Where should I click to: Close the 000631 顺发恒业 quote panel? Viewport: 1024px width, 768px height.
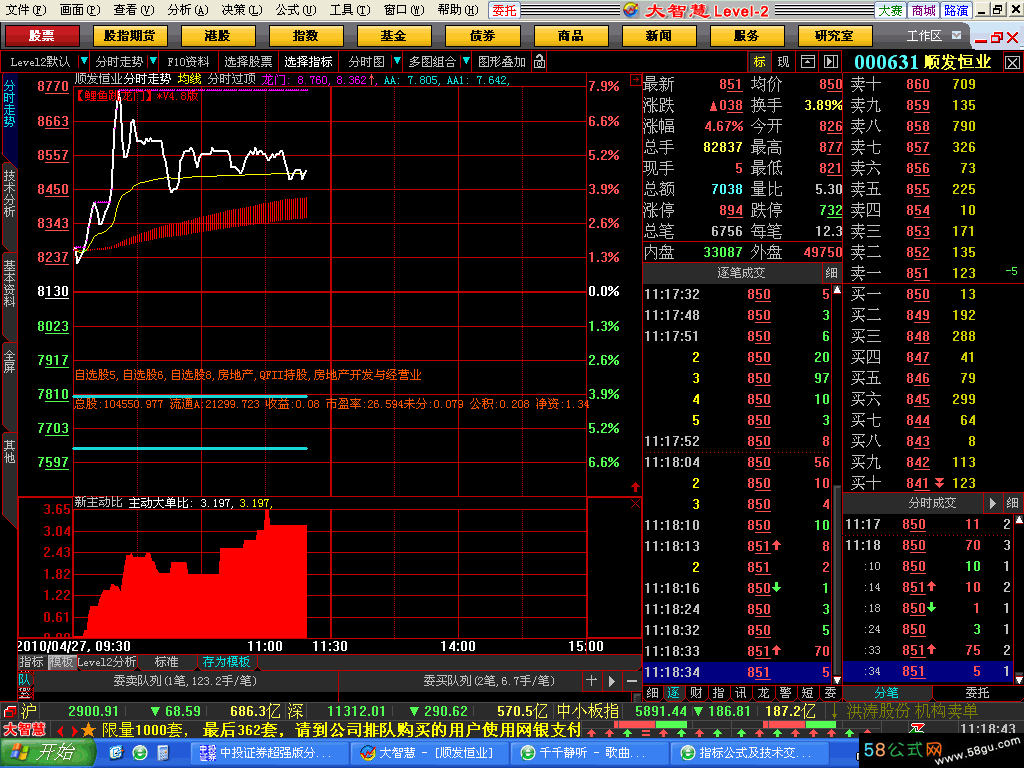(x=1012, y=63)
